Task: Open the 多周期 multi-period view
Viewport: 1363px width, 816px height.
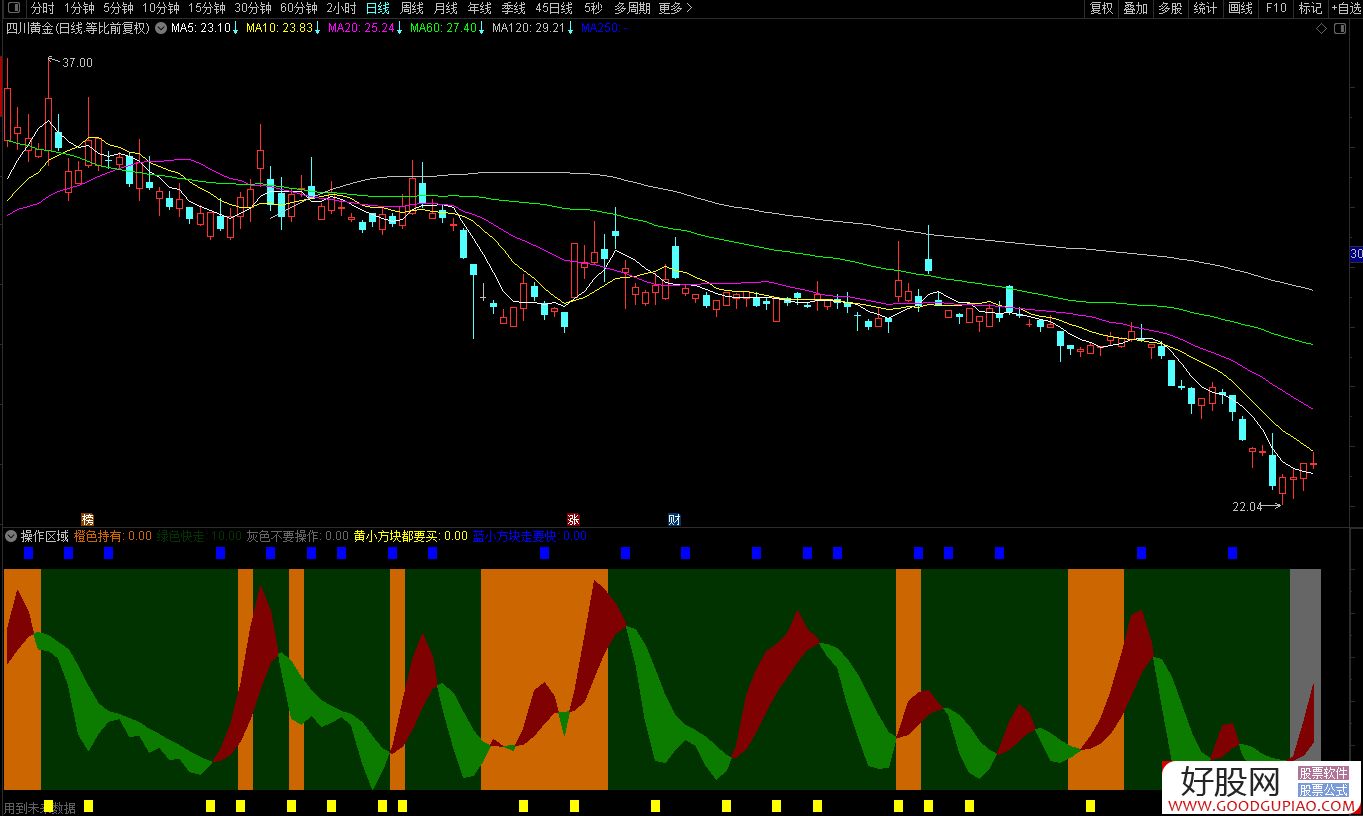Action: pyautogui.click(x=631, y=8)
